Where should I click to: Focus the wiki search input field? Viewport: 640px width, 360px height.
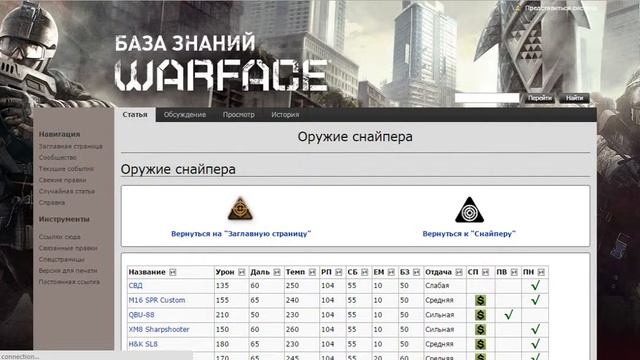pyautogui.click(x=487, y=98)
